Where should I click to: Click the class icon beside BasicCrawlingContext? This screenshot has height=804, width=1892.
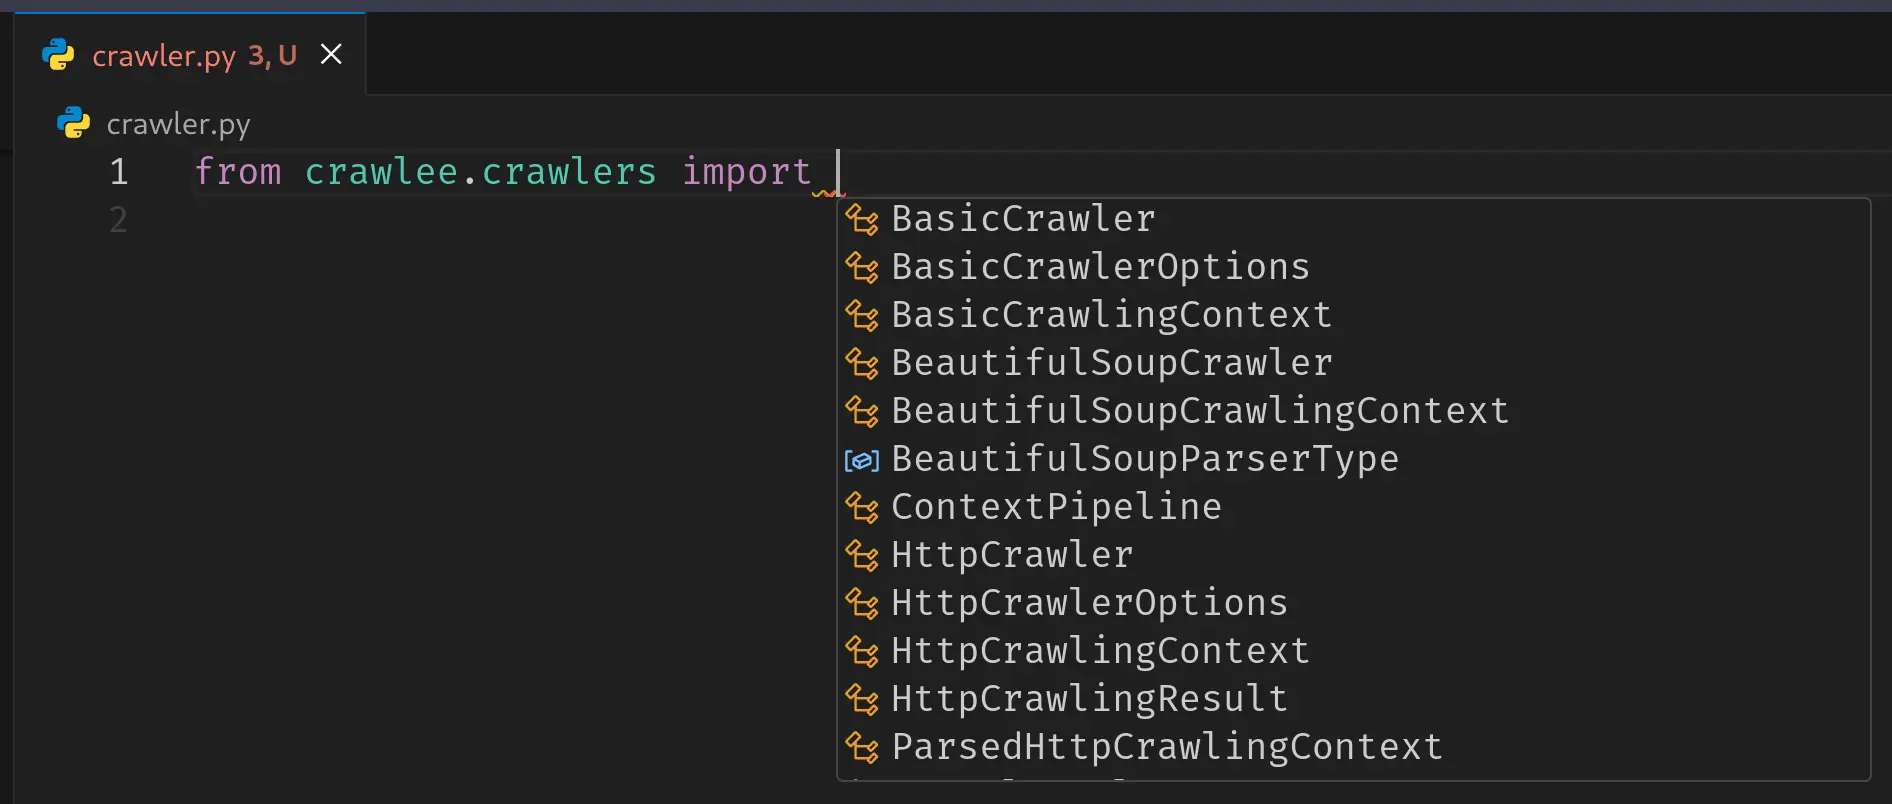[x=862, y=315]
